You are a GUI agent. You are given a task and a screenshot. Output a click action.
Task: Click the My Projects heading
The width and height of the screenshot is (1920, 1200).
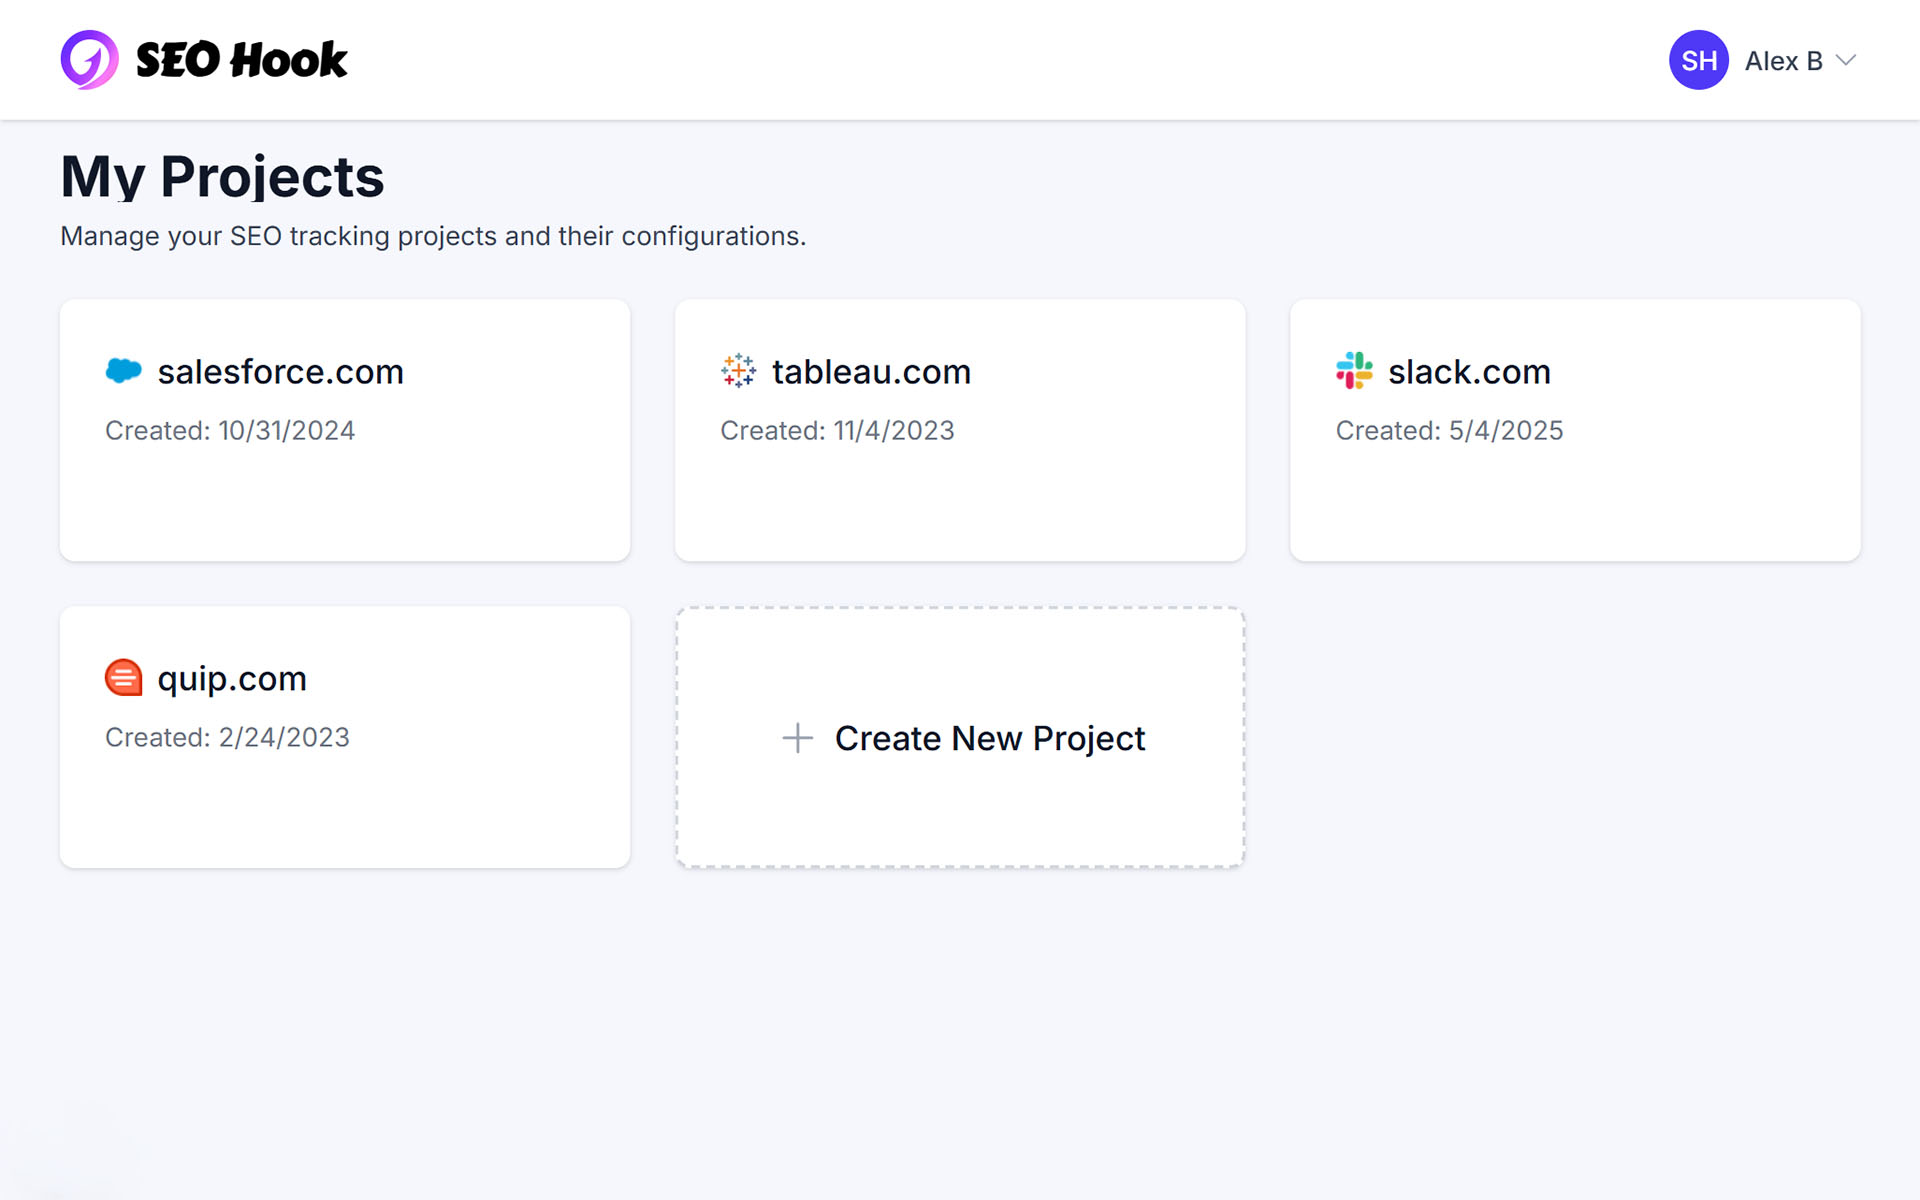coord(222,176)
